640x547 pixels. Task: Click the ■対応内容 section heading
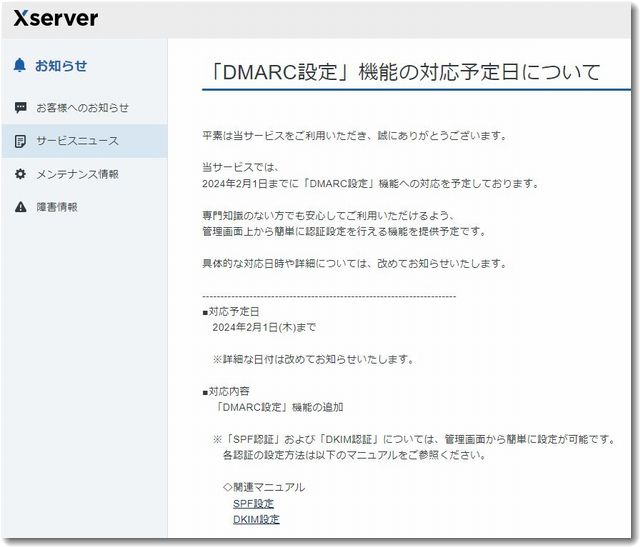(x=231, y=391)
